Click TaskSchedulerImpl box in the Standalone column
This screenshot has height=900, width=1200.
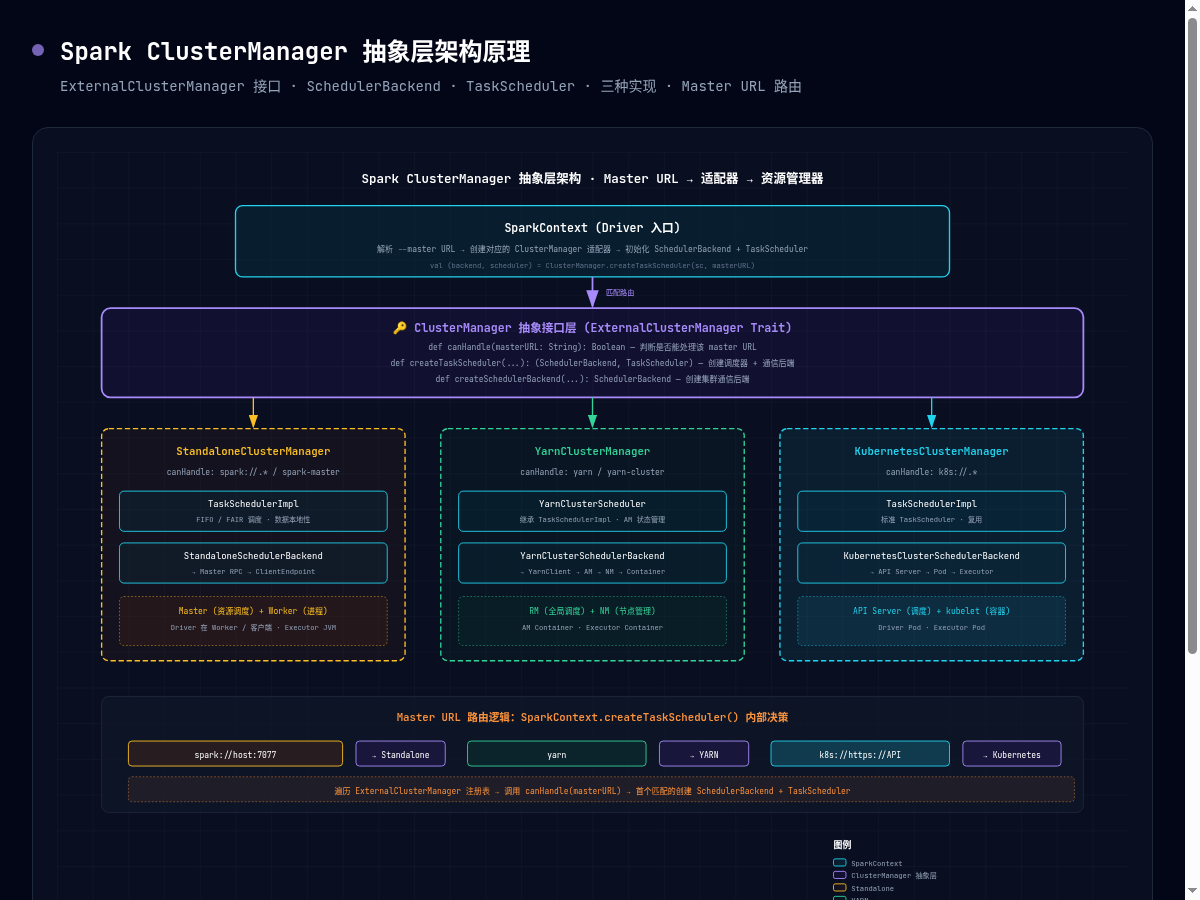click(253, 511)
